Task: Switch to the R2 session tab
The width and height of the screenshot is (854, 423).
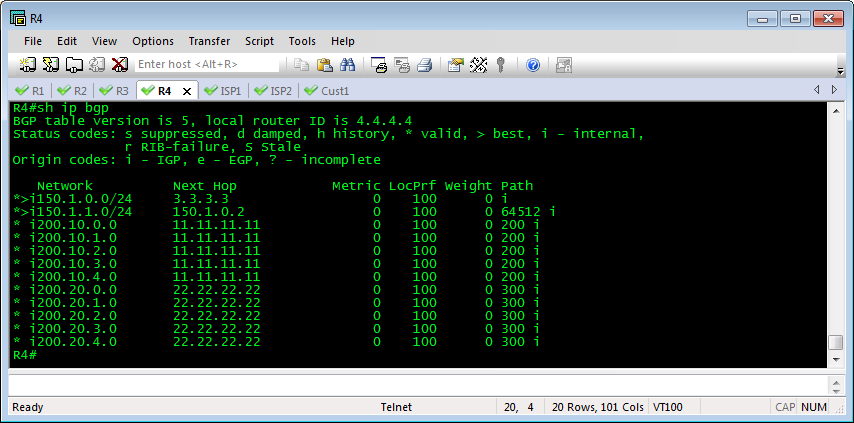Action: 73,91
